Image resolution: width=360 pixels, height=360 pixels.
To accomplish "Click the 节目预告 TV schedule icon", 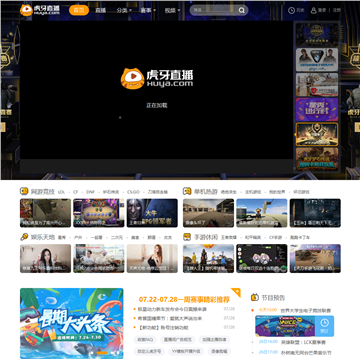I will click(255, 297).
